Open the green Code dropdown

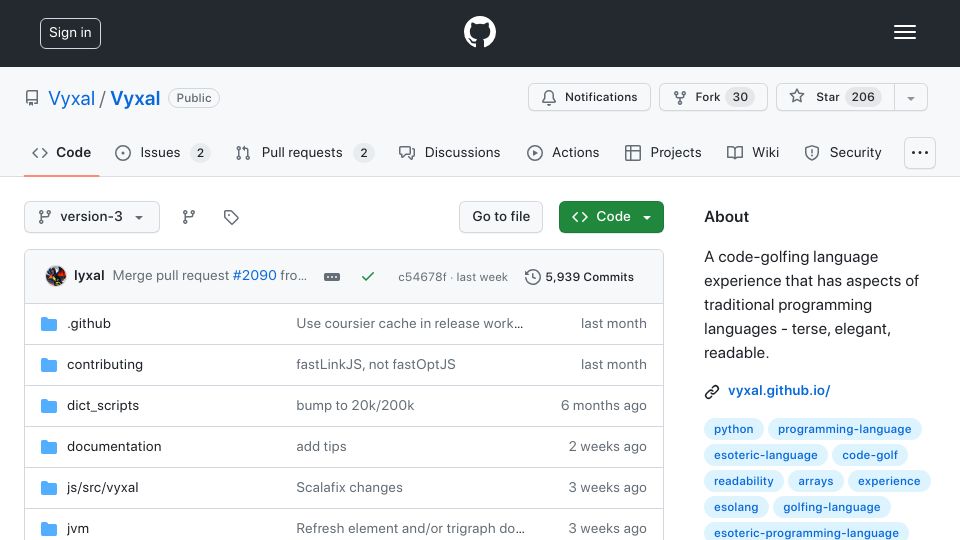point(611,217)
